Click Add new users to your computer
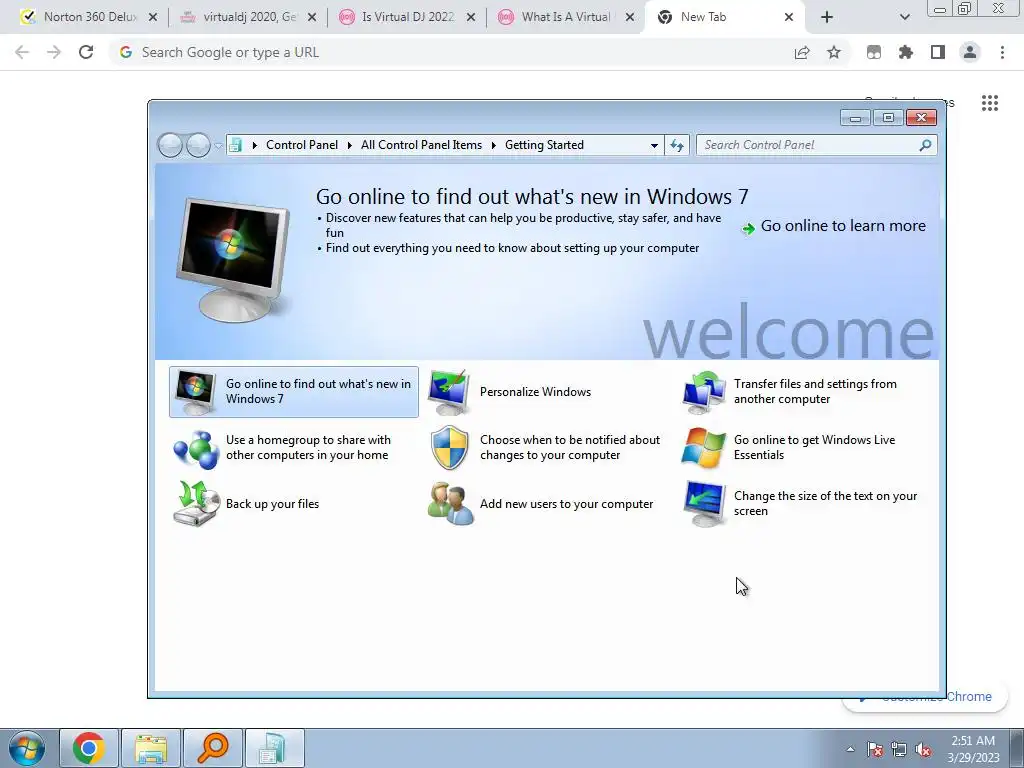Image resolution: width=1024 pixels, height=768 pixels. pos(566,504)
